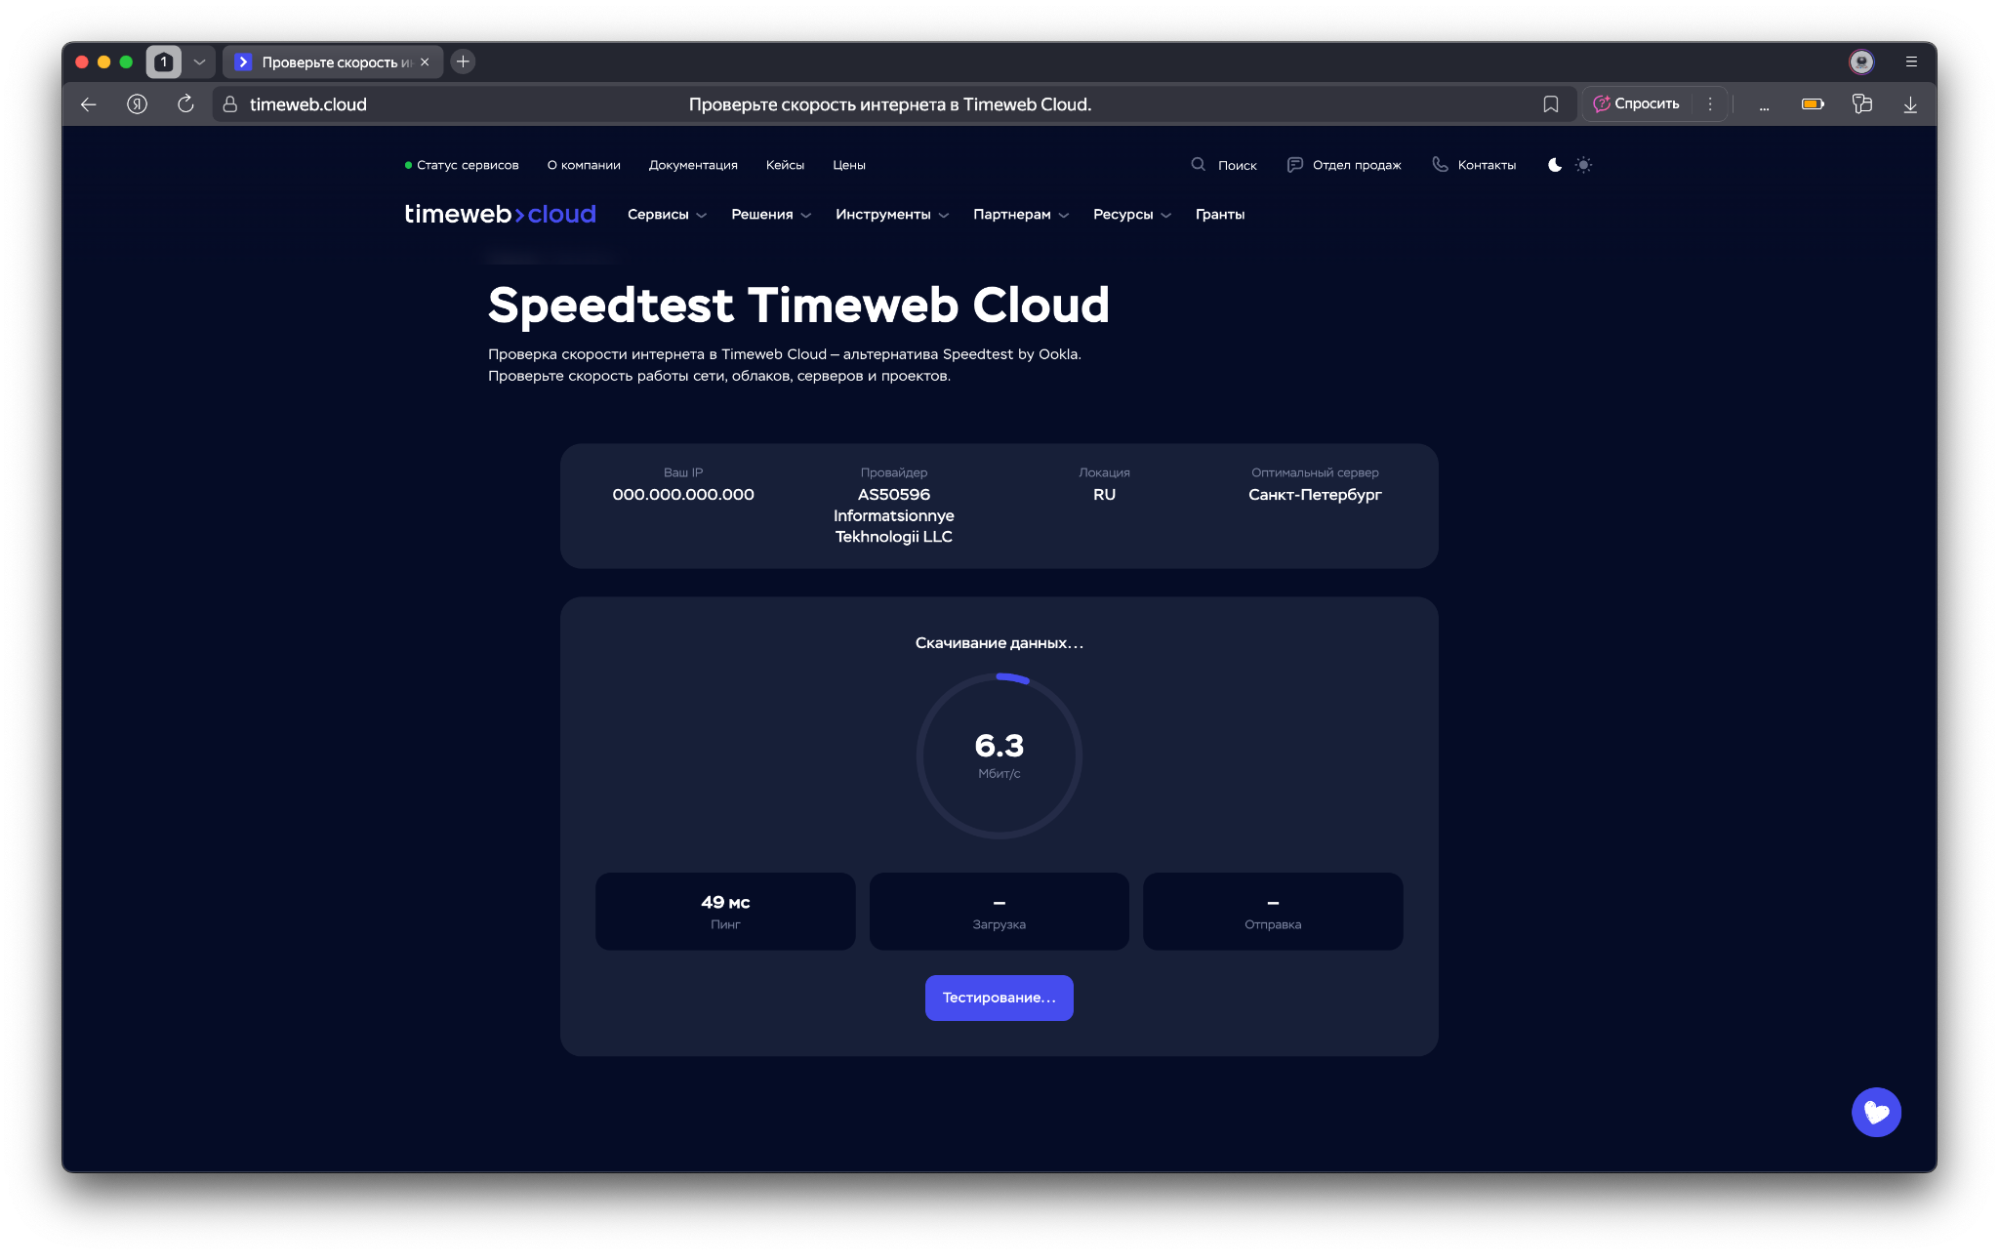Open the Гранты menu item
Screen dimensions: 1999x1255
pos(1220,214)
